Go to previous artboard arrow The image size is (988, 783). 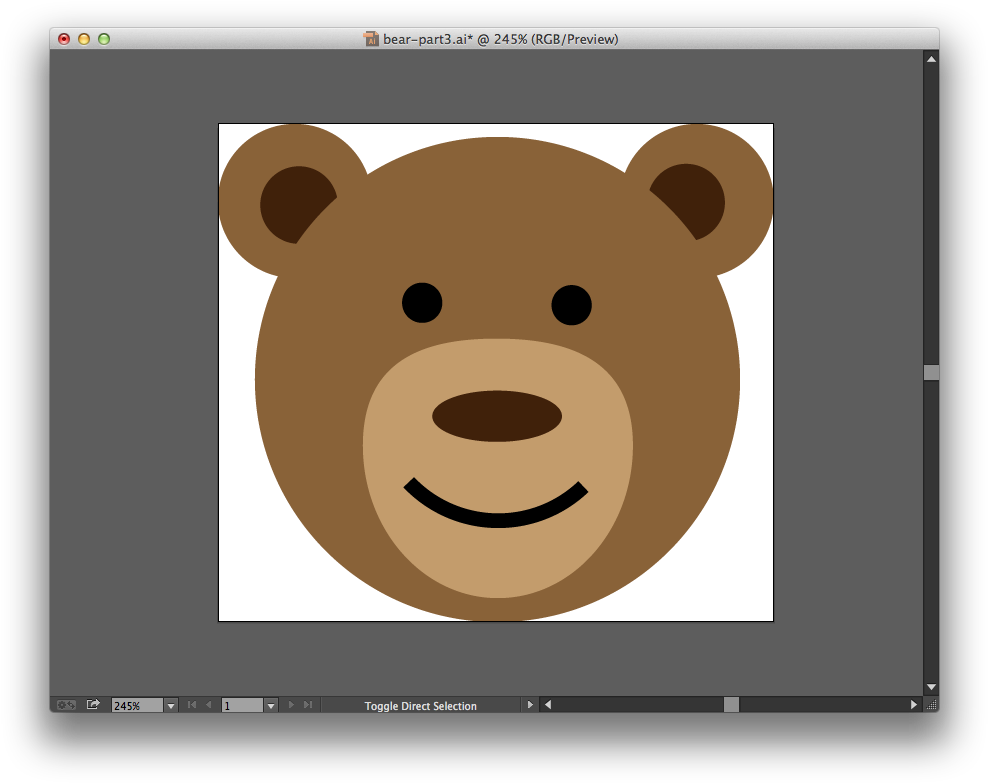[x=208, y=705]
